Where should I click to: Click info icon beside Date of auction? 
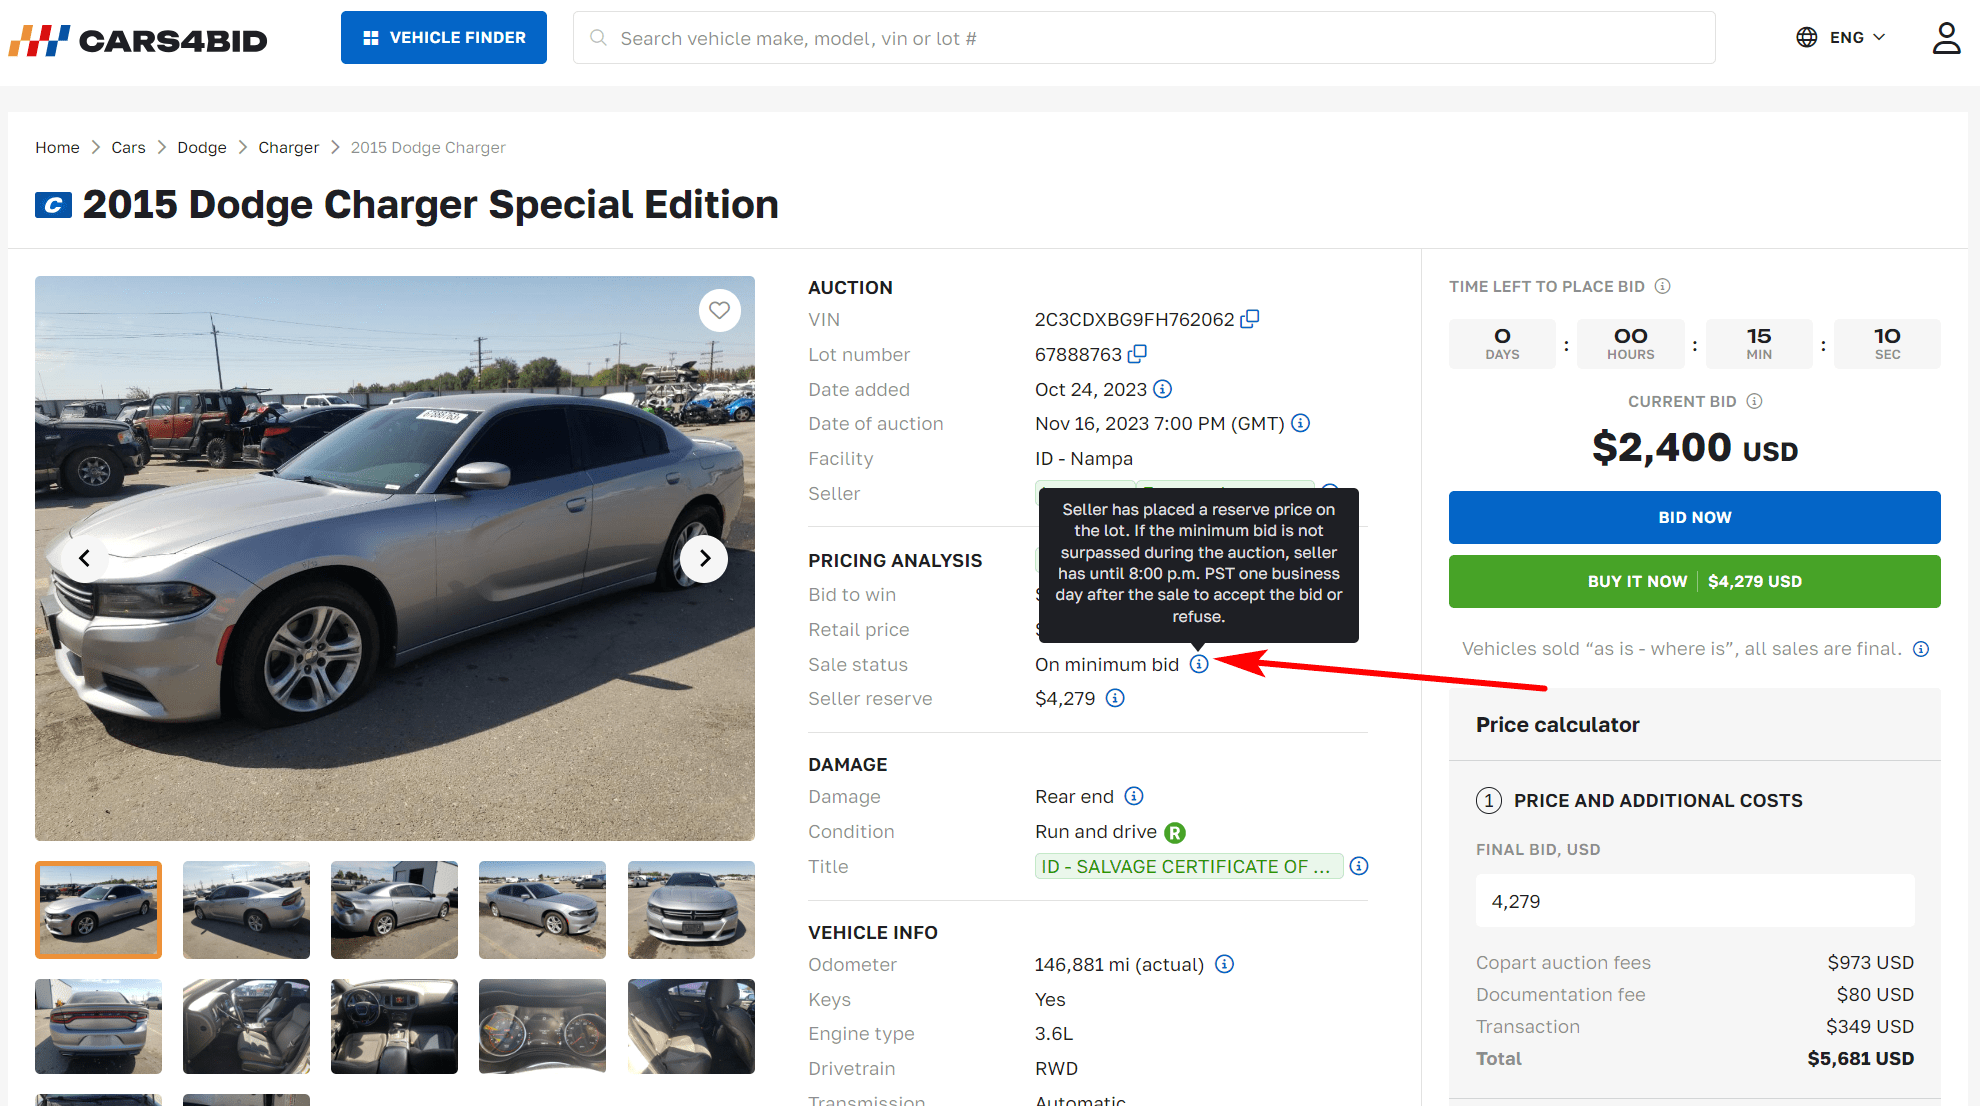point(1300,423)
